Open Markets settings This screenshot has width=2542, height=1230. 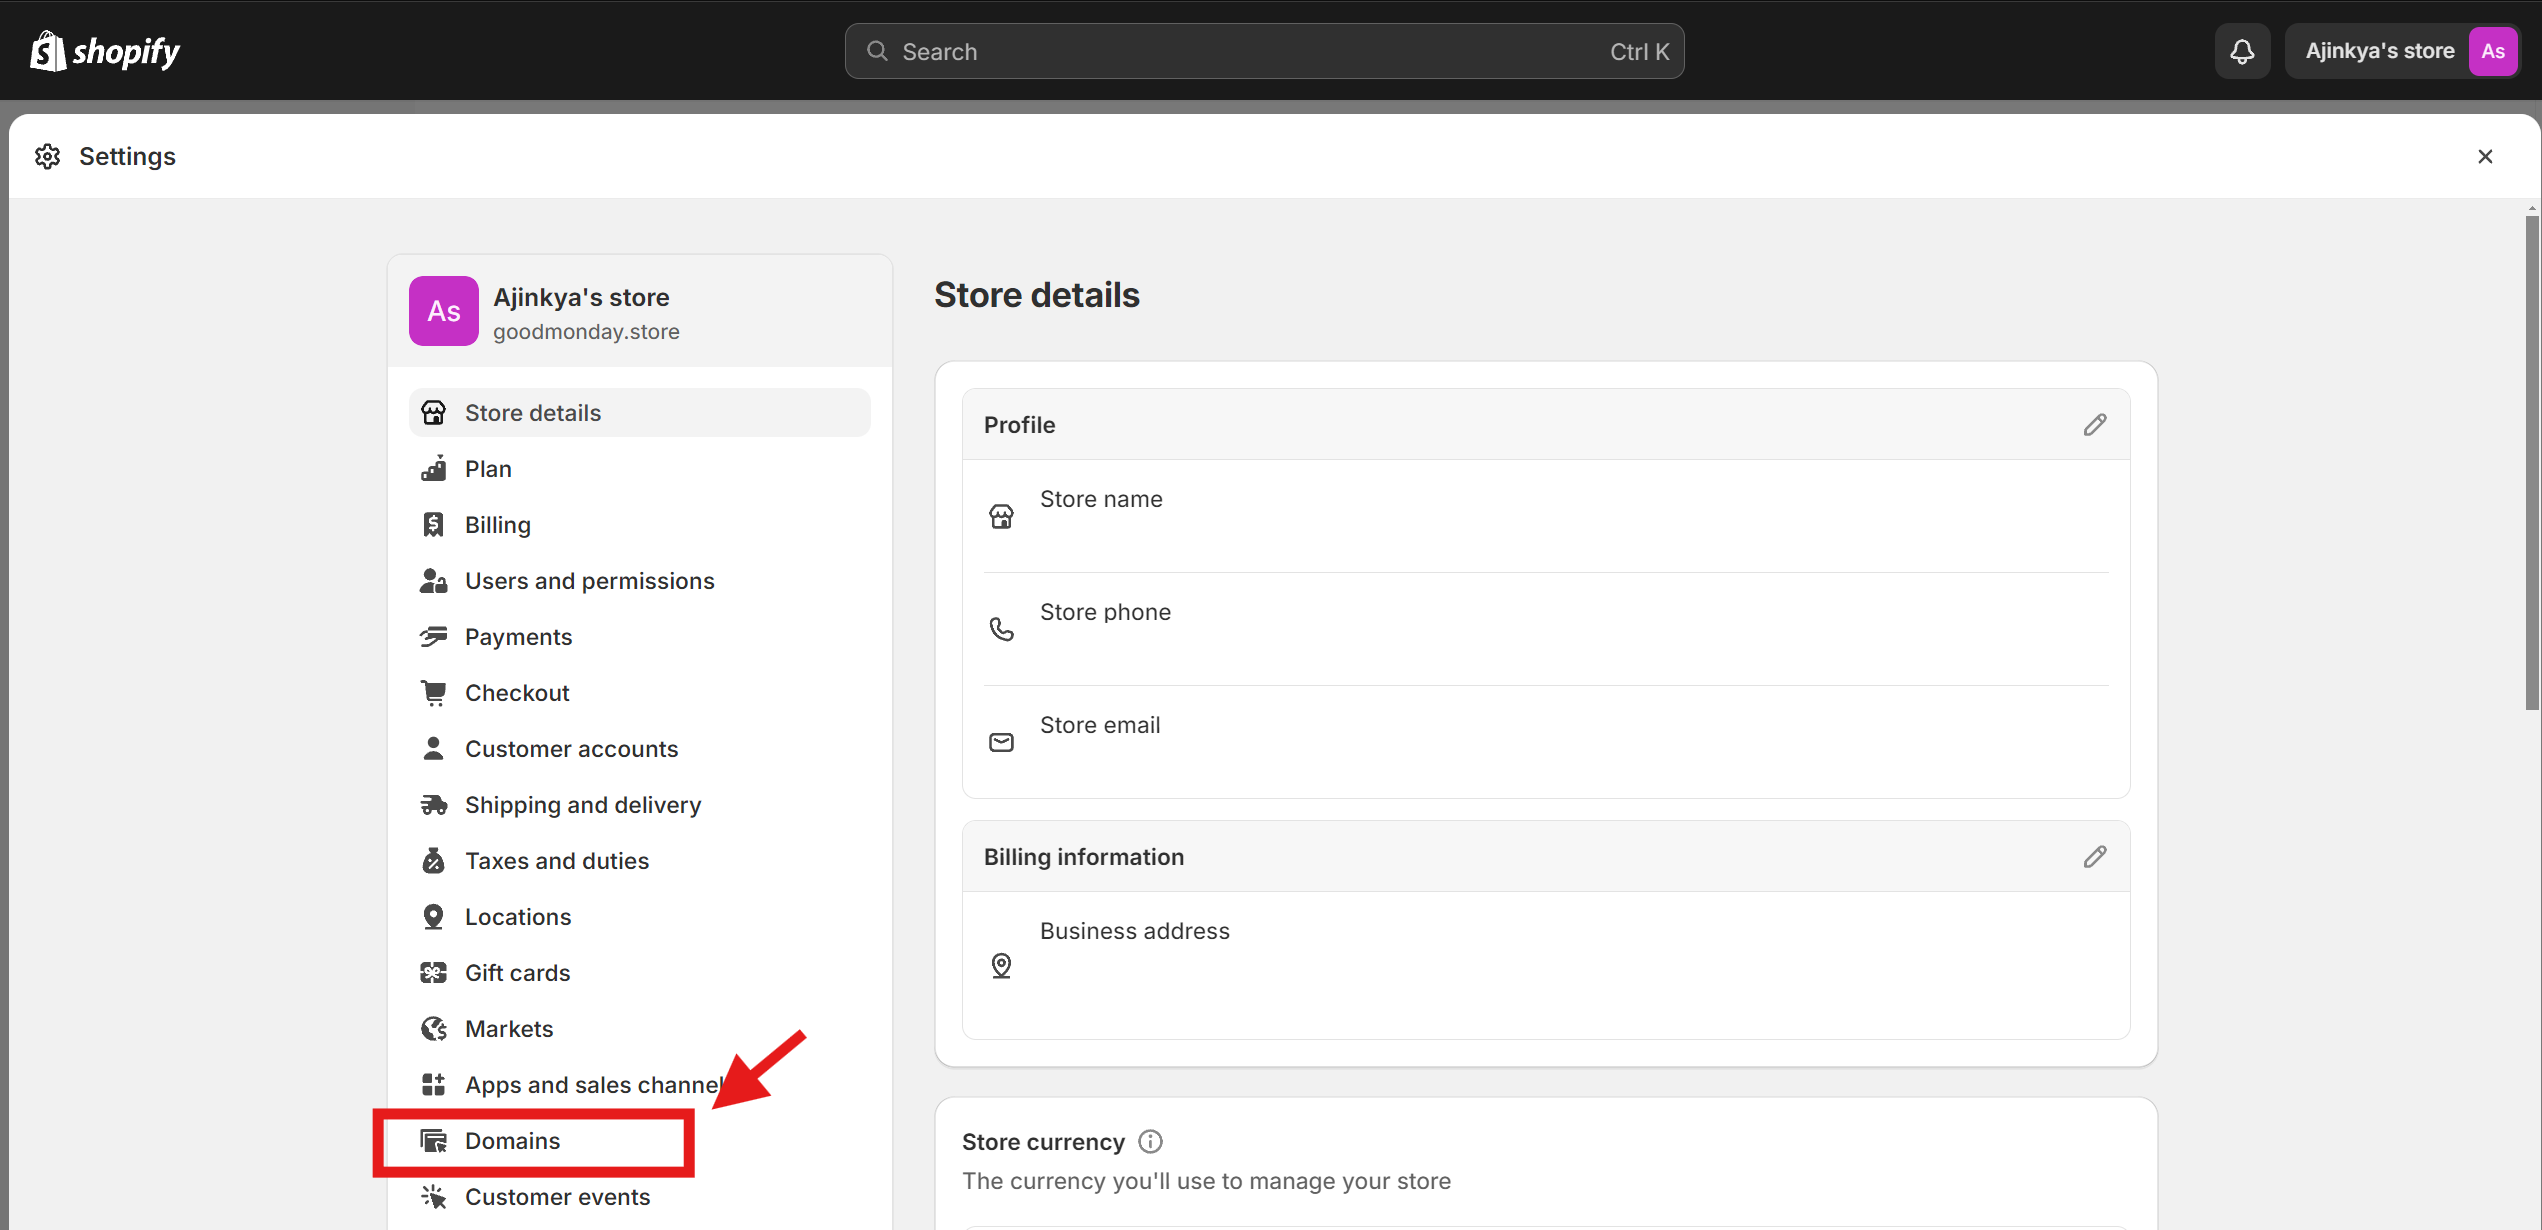click(x=639, y=1029)
